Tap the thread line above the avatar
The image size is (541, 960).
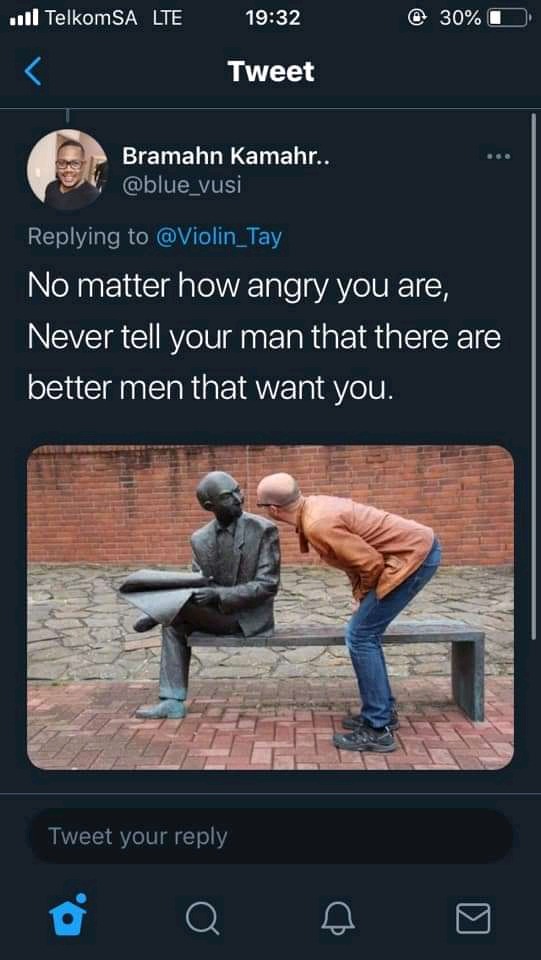67,116
